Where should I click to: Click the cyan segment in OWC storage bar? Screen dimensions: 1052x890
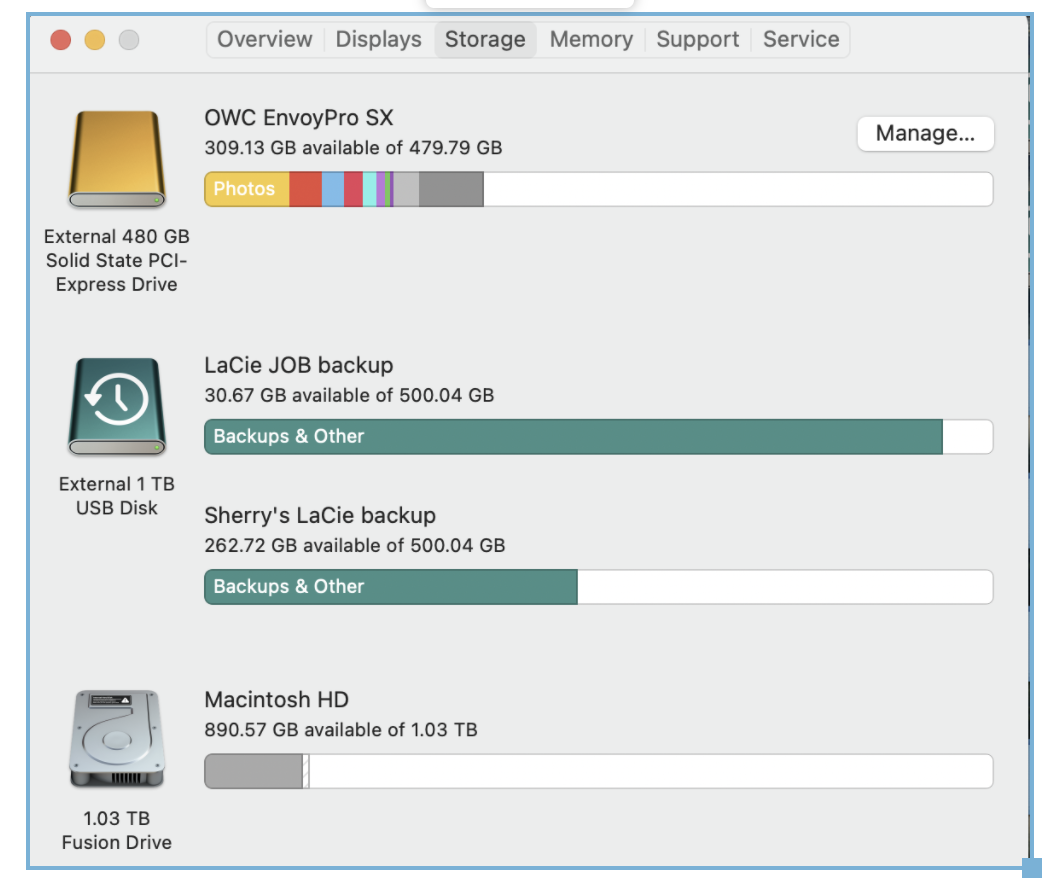click(370, 189)
